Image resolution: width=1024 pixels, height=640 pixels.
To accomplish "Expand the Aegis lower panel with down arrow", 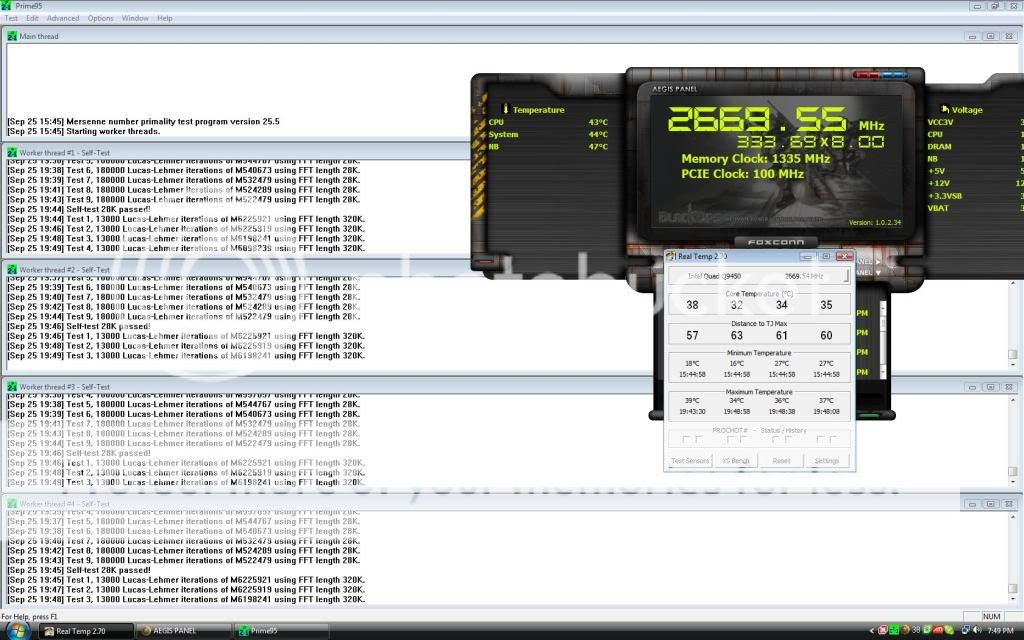I will [x=879, y=272].
